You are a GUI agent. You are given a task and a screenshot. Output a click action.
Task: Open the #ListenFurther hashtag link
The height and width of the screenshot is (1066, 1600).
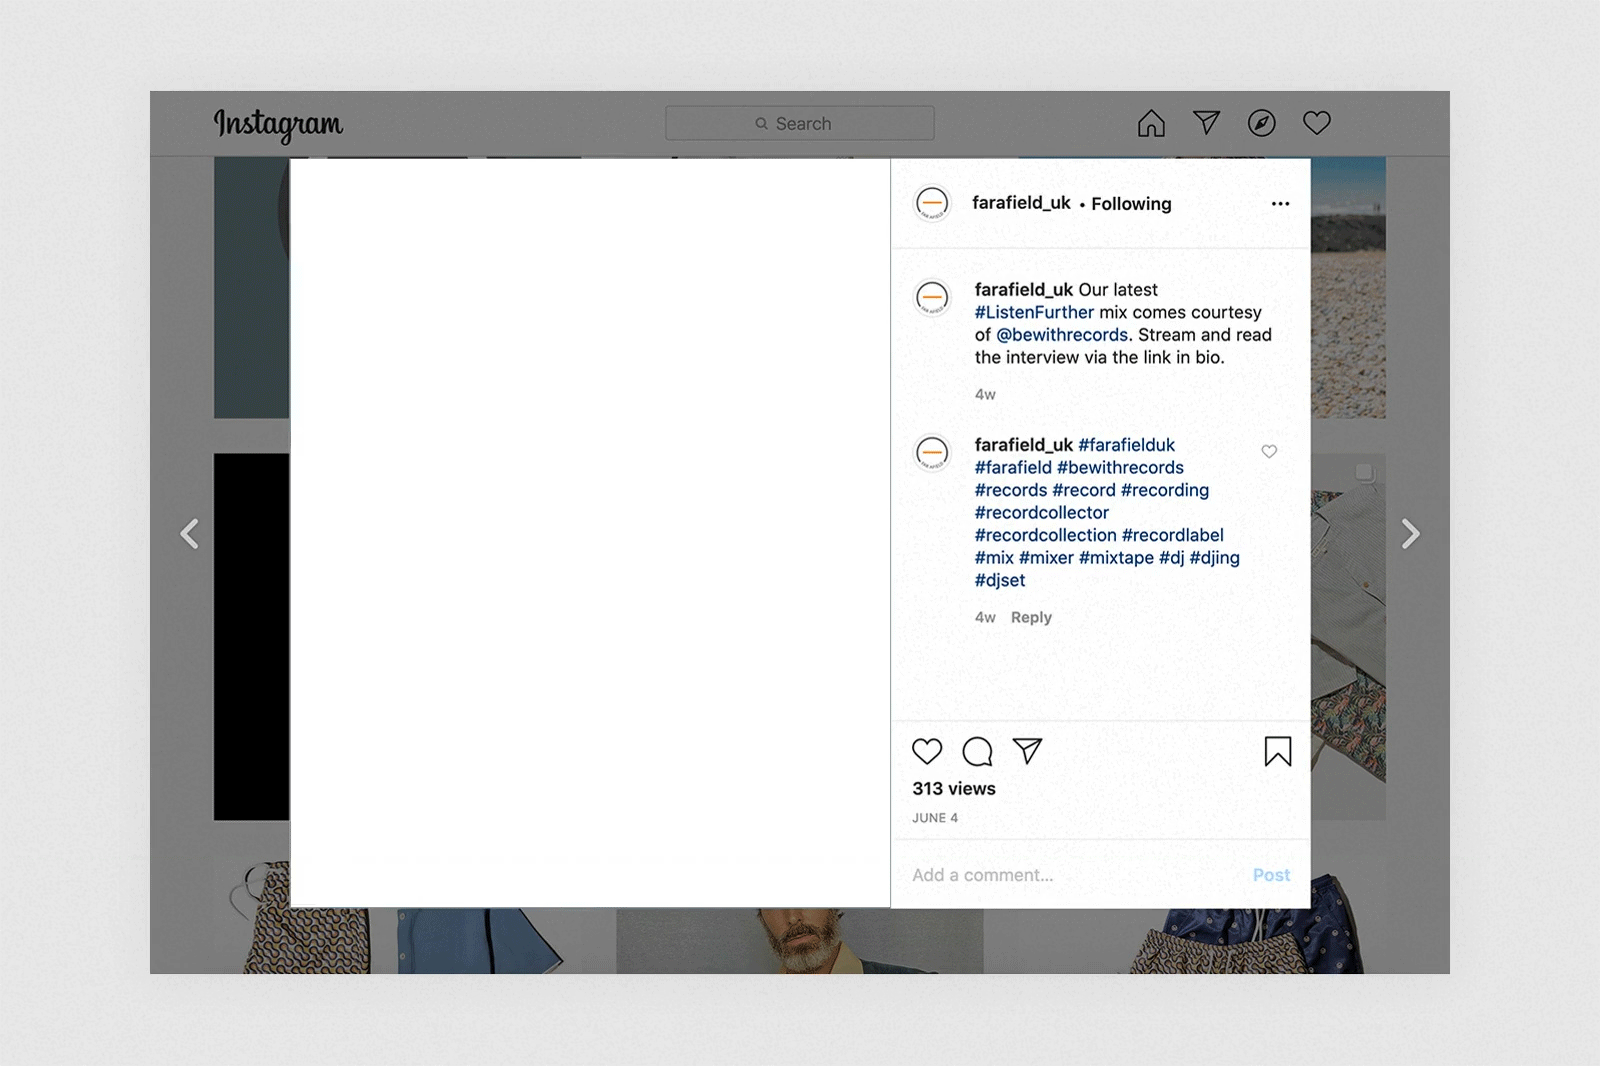pyautogui.click(x=1034, y=313)
